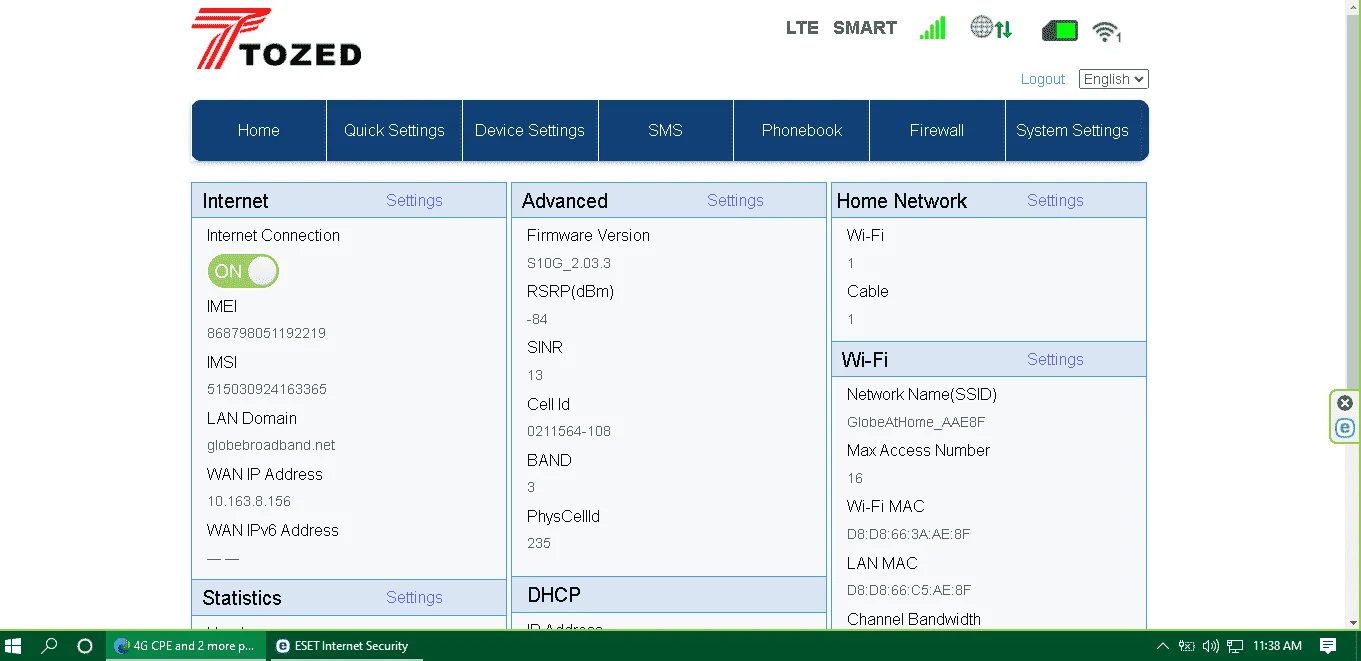Screen dimensions: 1361x661
Task: Click LAN MAC D8:D8:66:C5:AE:8F
Action: 909,590
